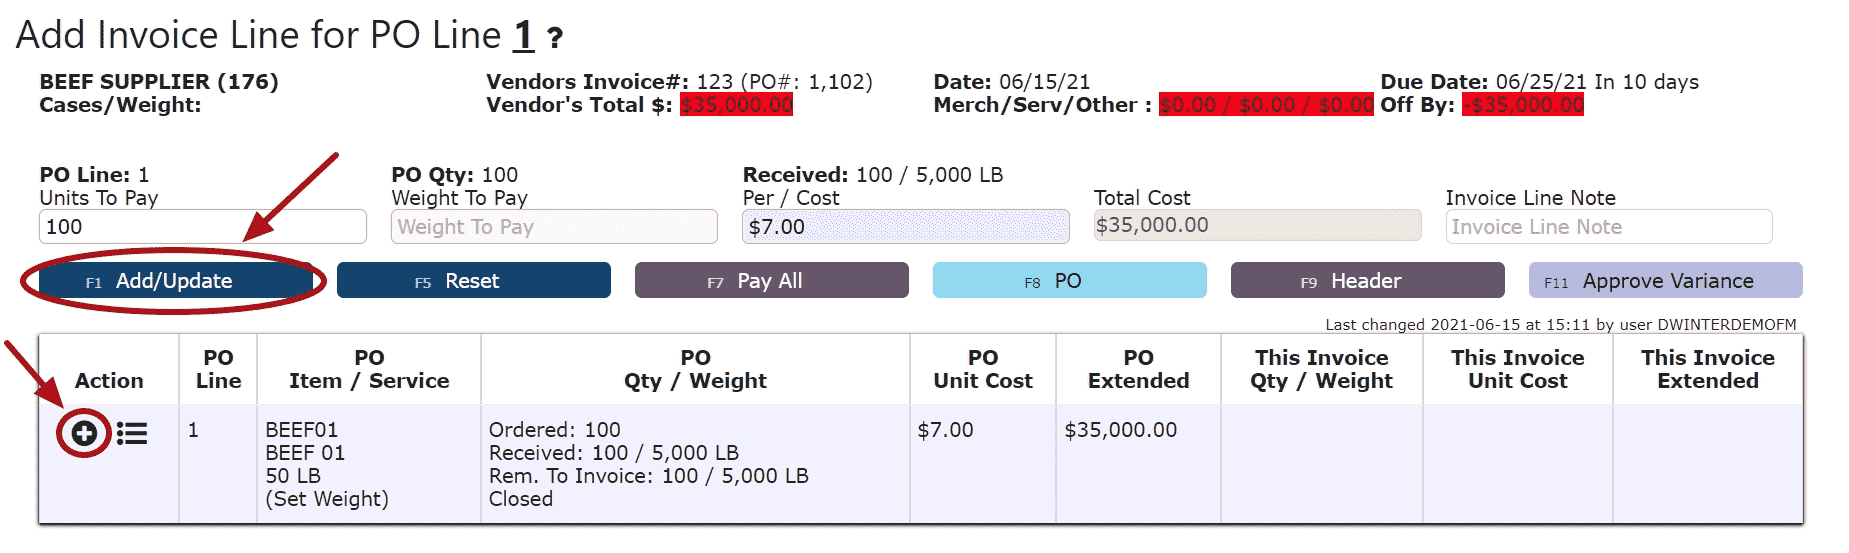Open Header using the F9 button
Image resolution: width=1849 pixels, height=553 pixels.
point(1367,281)
